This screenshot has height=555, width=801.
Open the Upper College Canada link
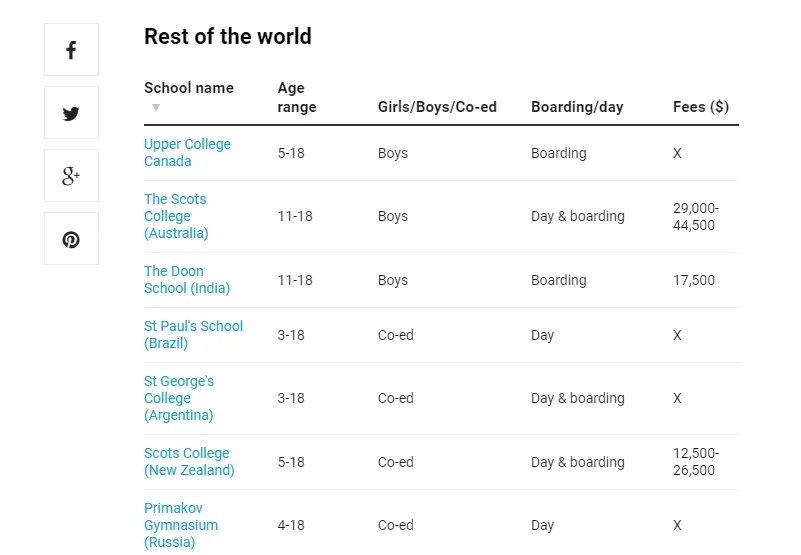(187, 152)
